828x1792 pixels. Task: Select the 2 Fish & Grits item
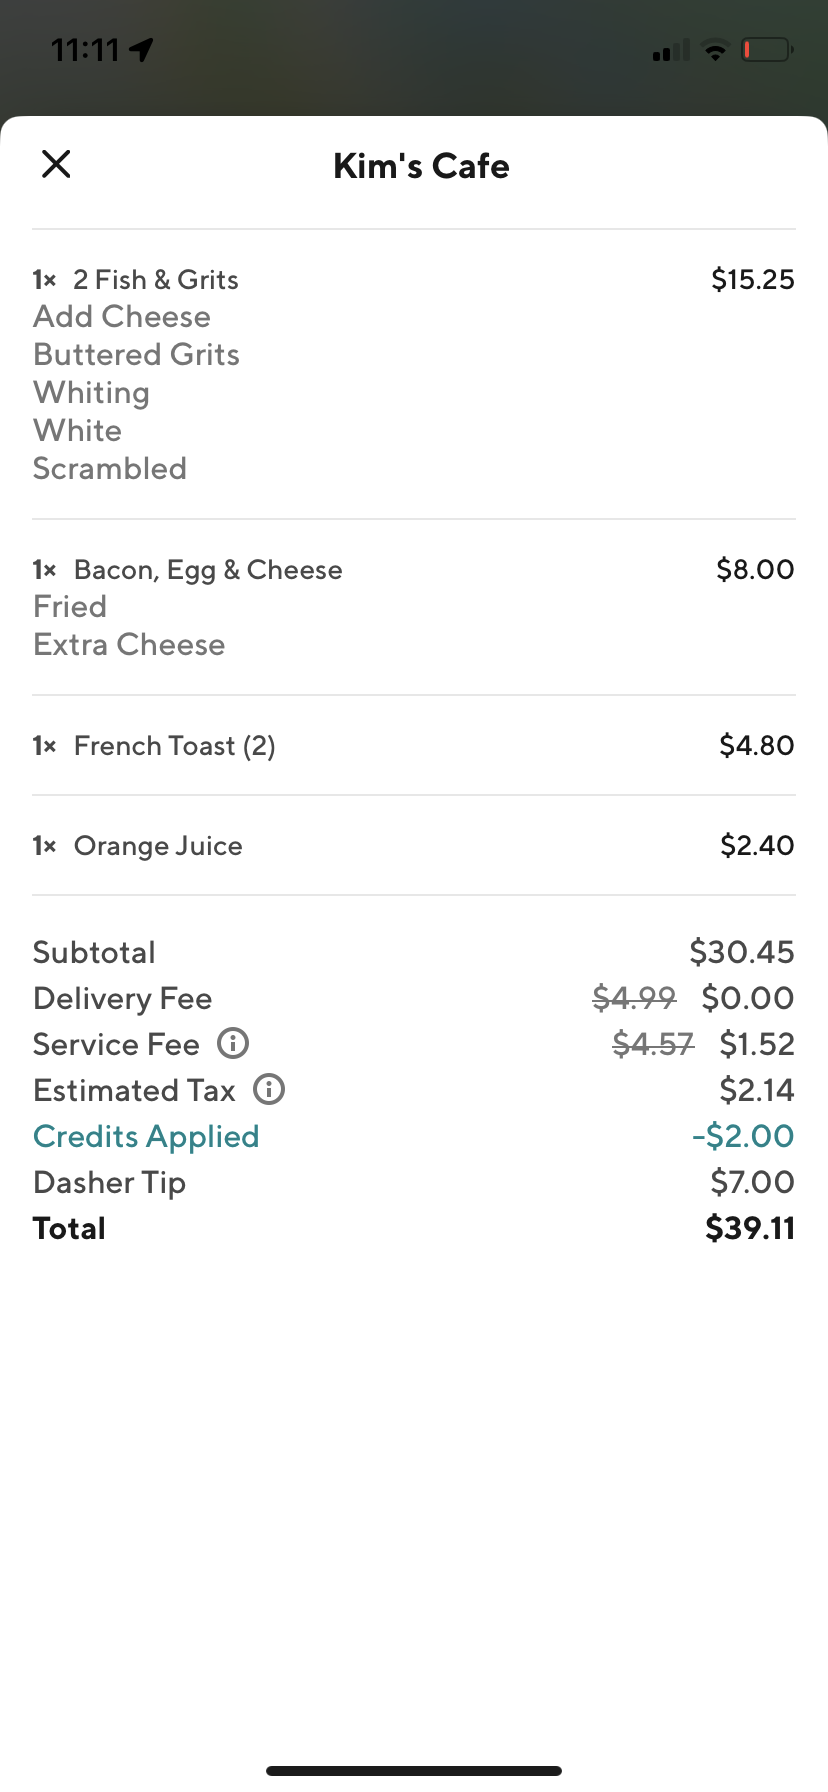156,280
